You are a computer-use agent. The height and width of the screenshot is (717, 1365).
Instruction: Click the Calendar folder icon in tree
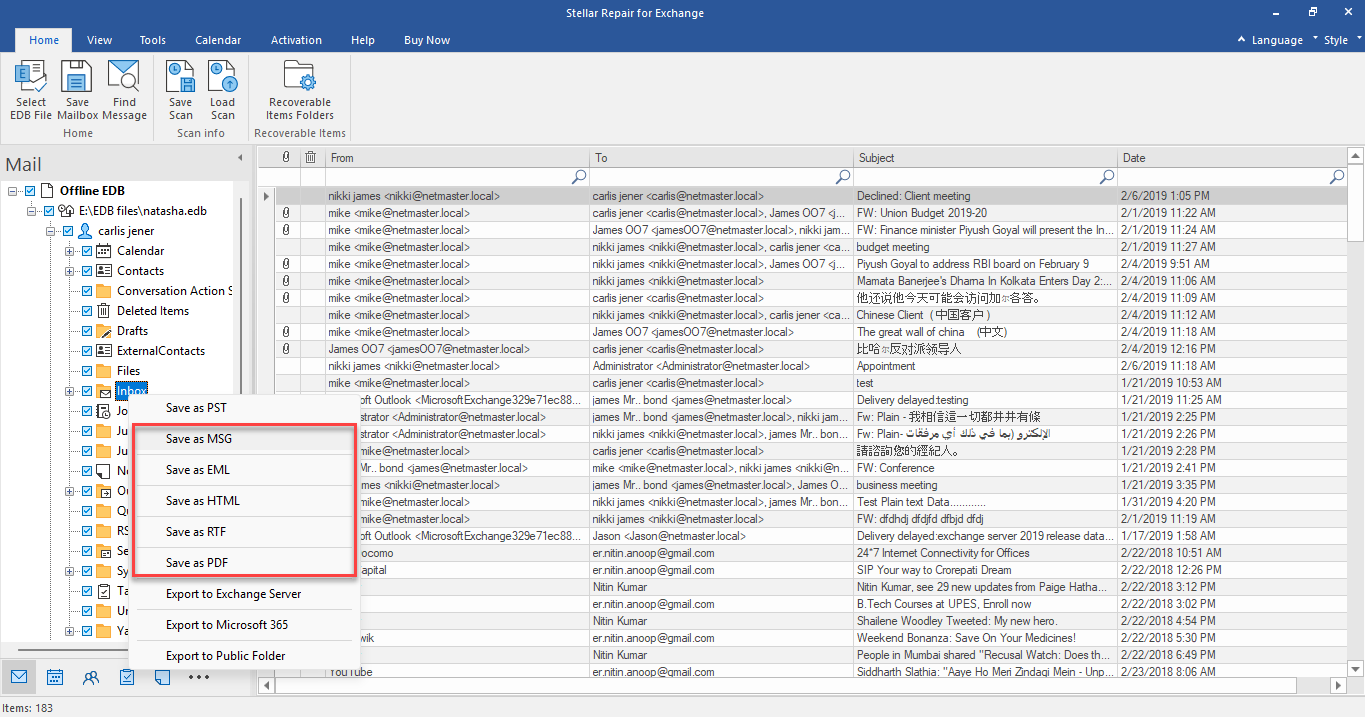pyautogui.click(x=104, y=251)
